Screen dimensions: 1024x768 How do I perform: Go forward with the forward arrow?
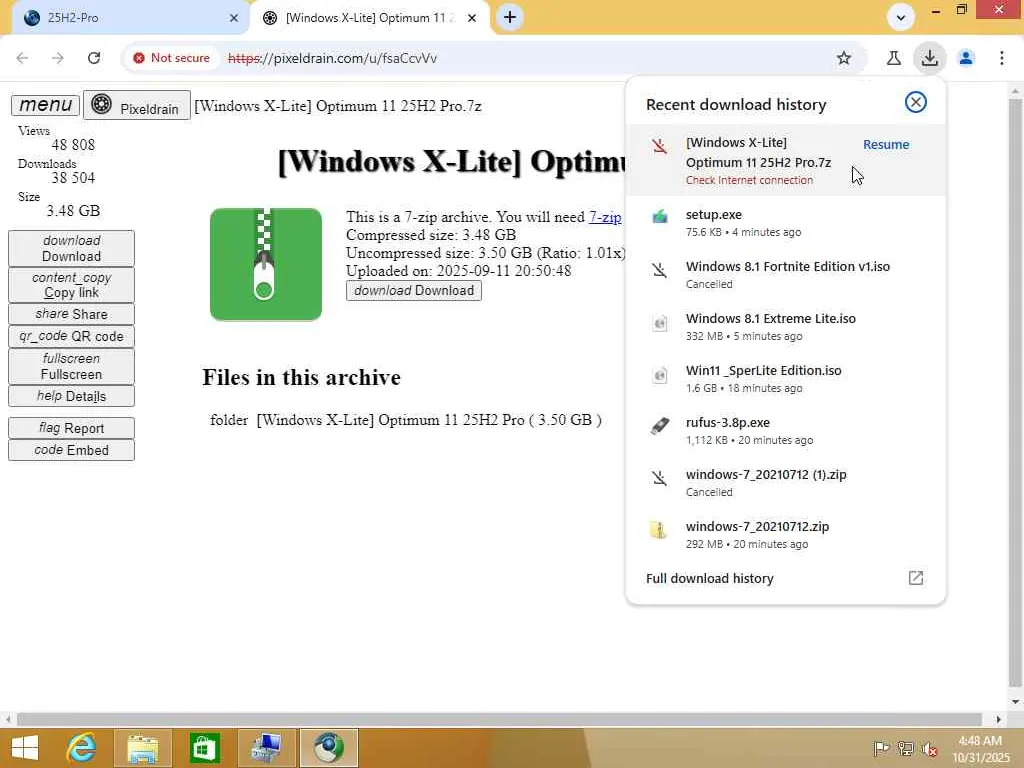(x=58, y=58)
